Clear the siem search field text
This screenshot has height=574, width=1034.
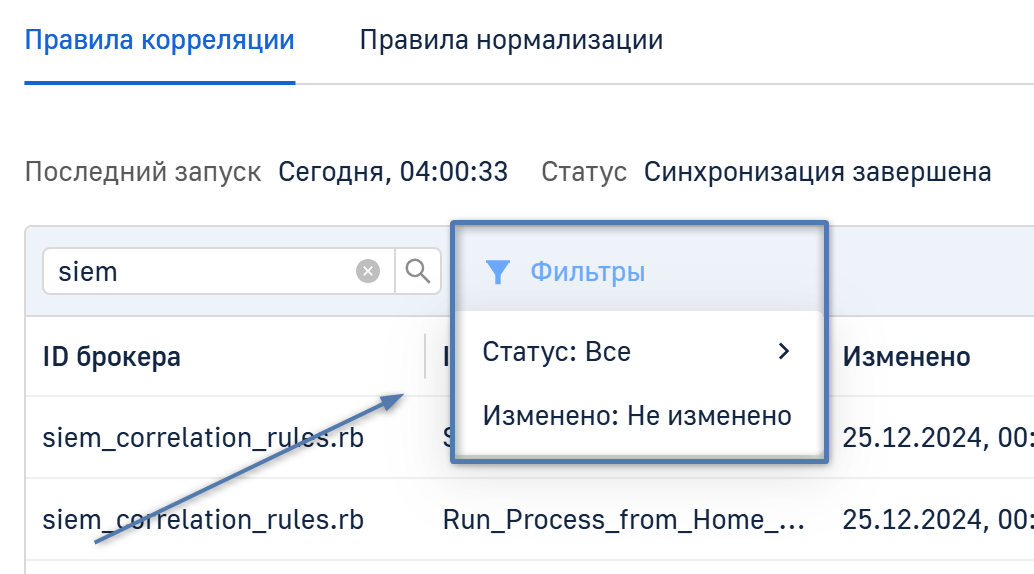click(x=368, y=271)
